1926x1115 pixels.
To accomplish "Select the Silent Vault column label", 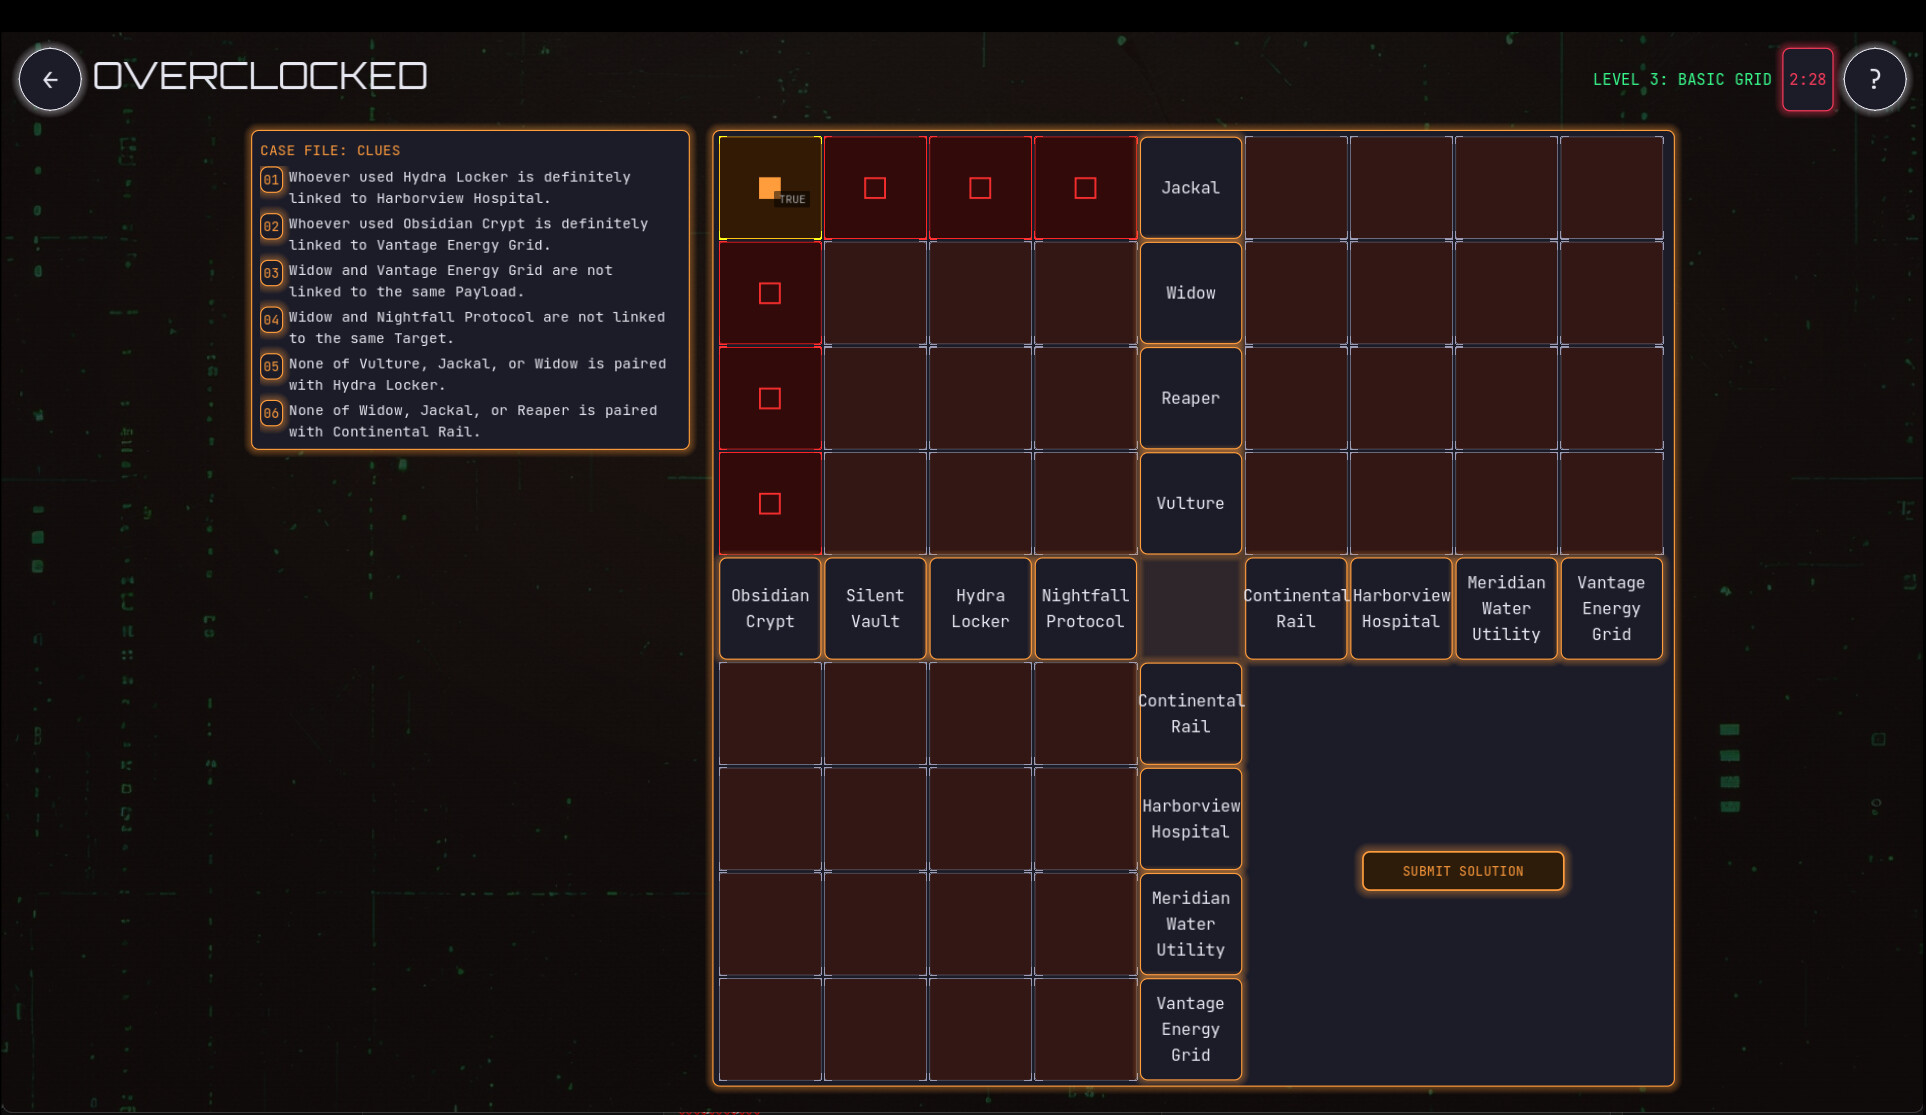I will click(x=875, y=608).
